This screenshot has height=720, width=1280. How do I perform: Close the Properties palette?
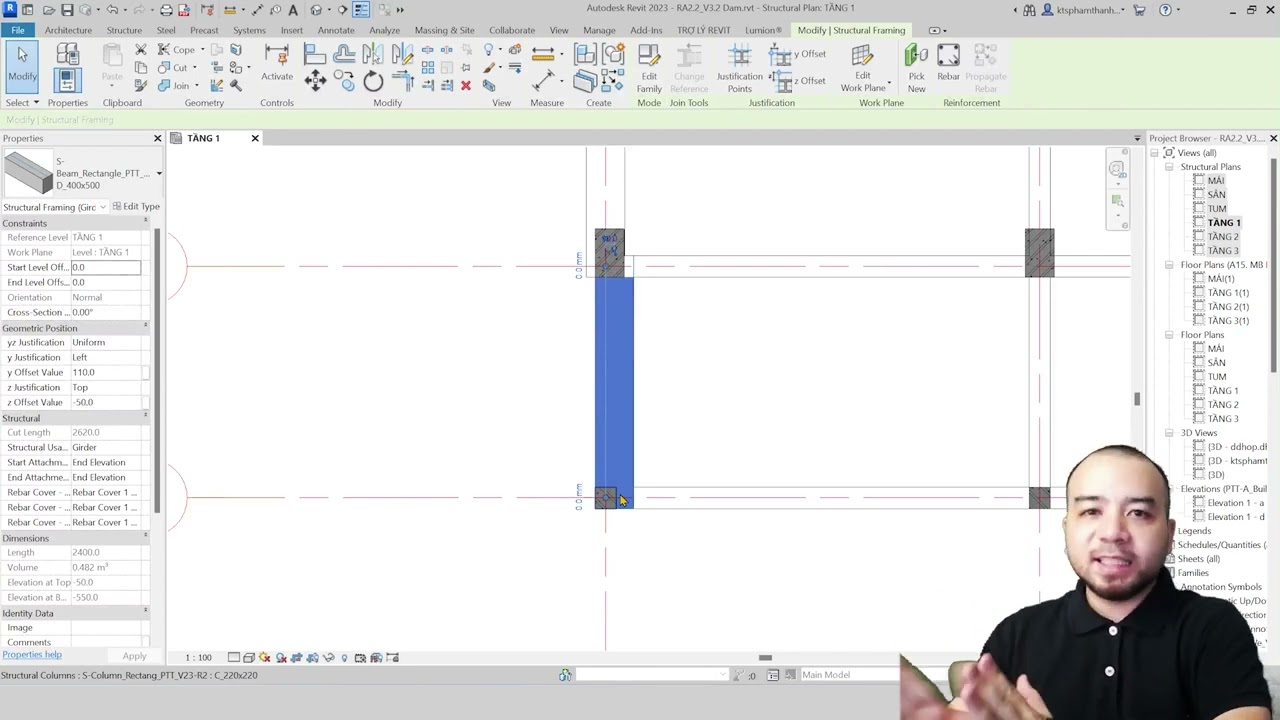(157, 138)
